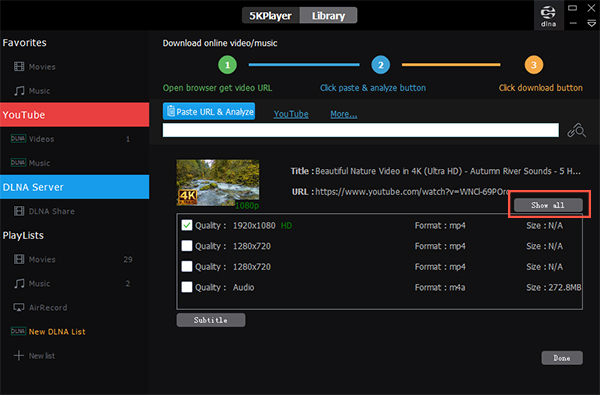
Task: Click the video Title text line
Action: (x=435, y=171)
